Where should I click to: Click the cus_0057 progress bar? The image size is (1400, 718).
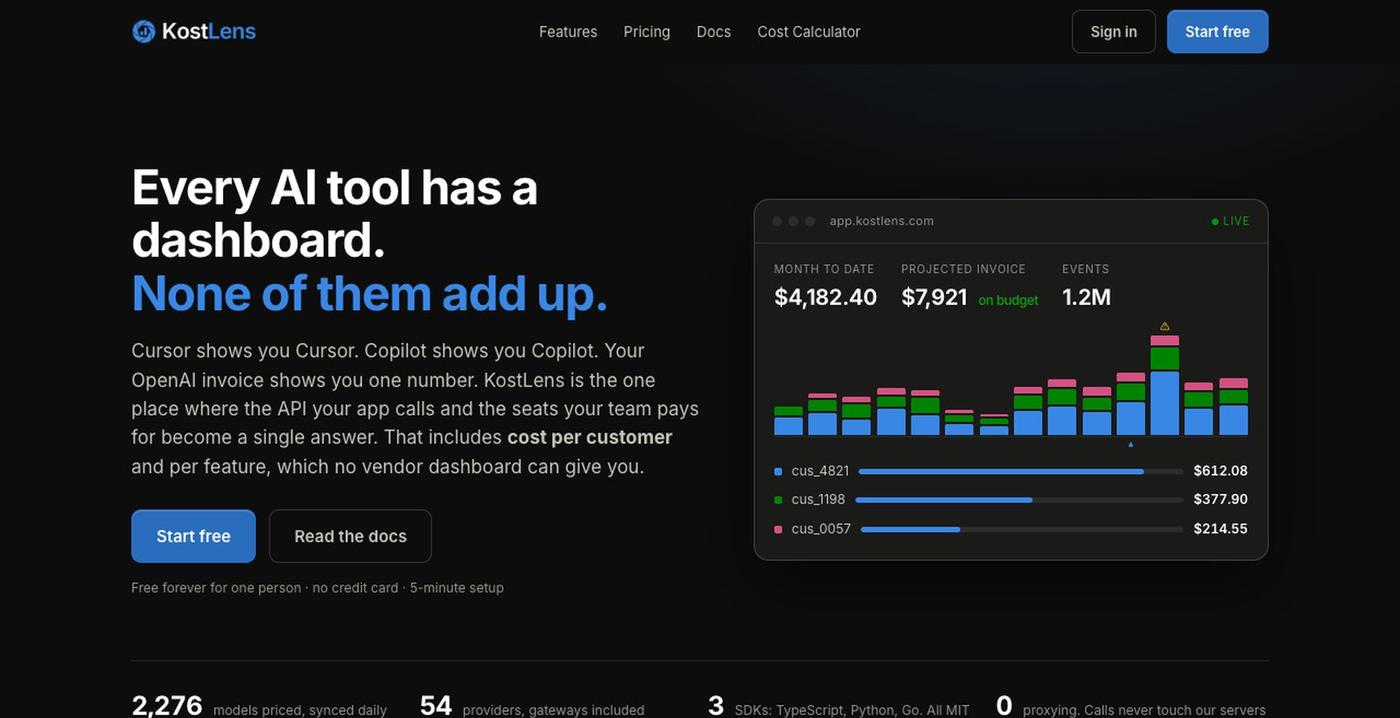[1022, 529]
